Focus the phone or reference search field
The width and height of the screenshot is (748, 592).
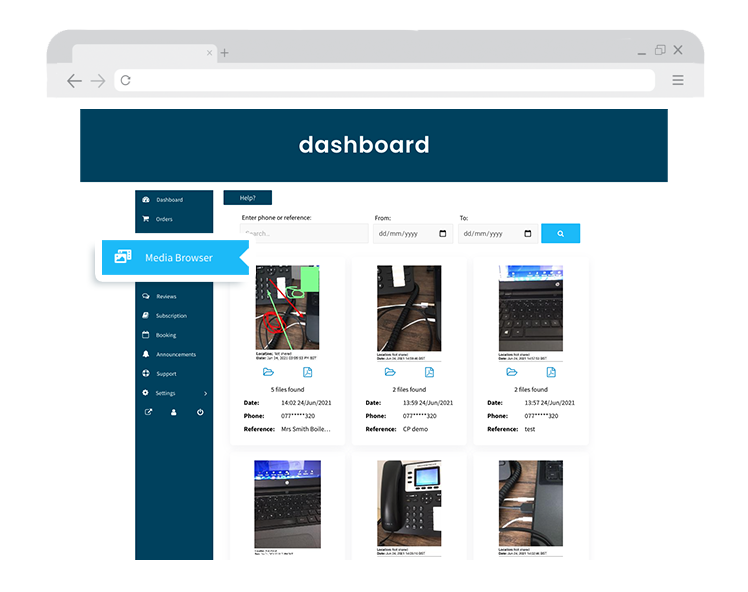point(304,233)
